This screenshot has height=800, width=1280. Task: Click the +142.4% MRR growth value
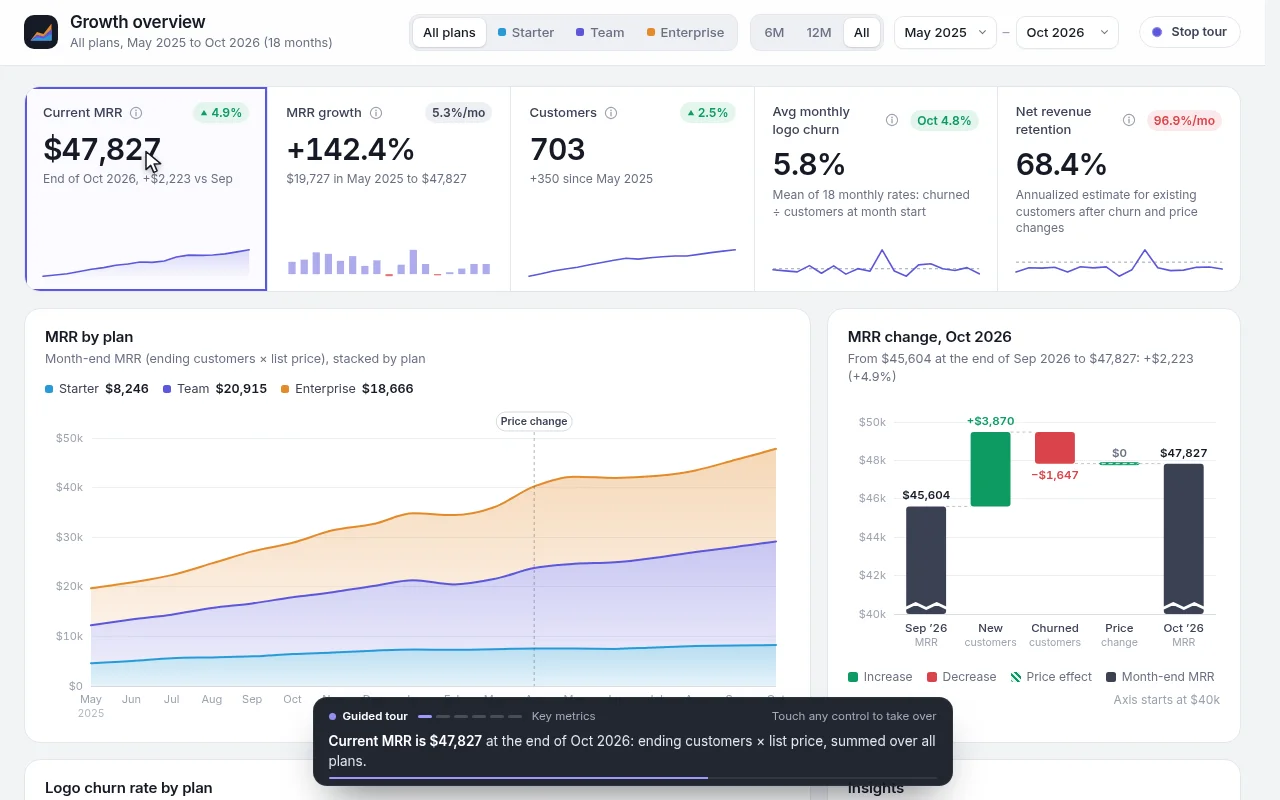point(350,149)
